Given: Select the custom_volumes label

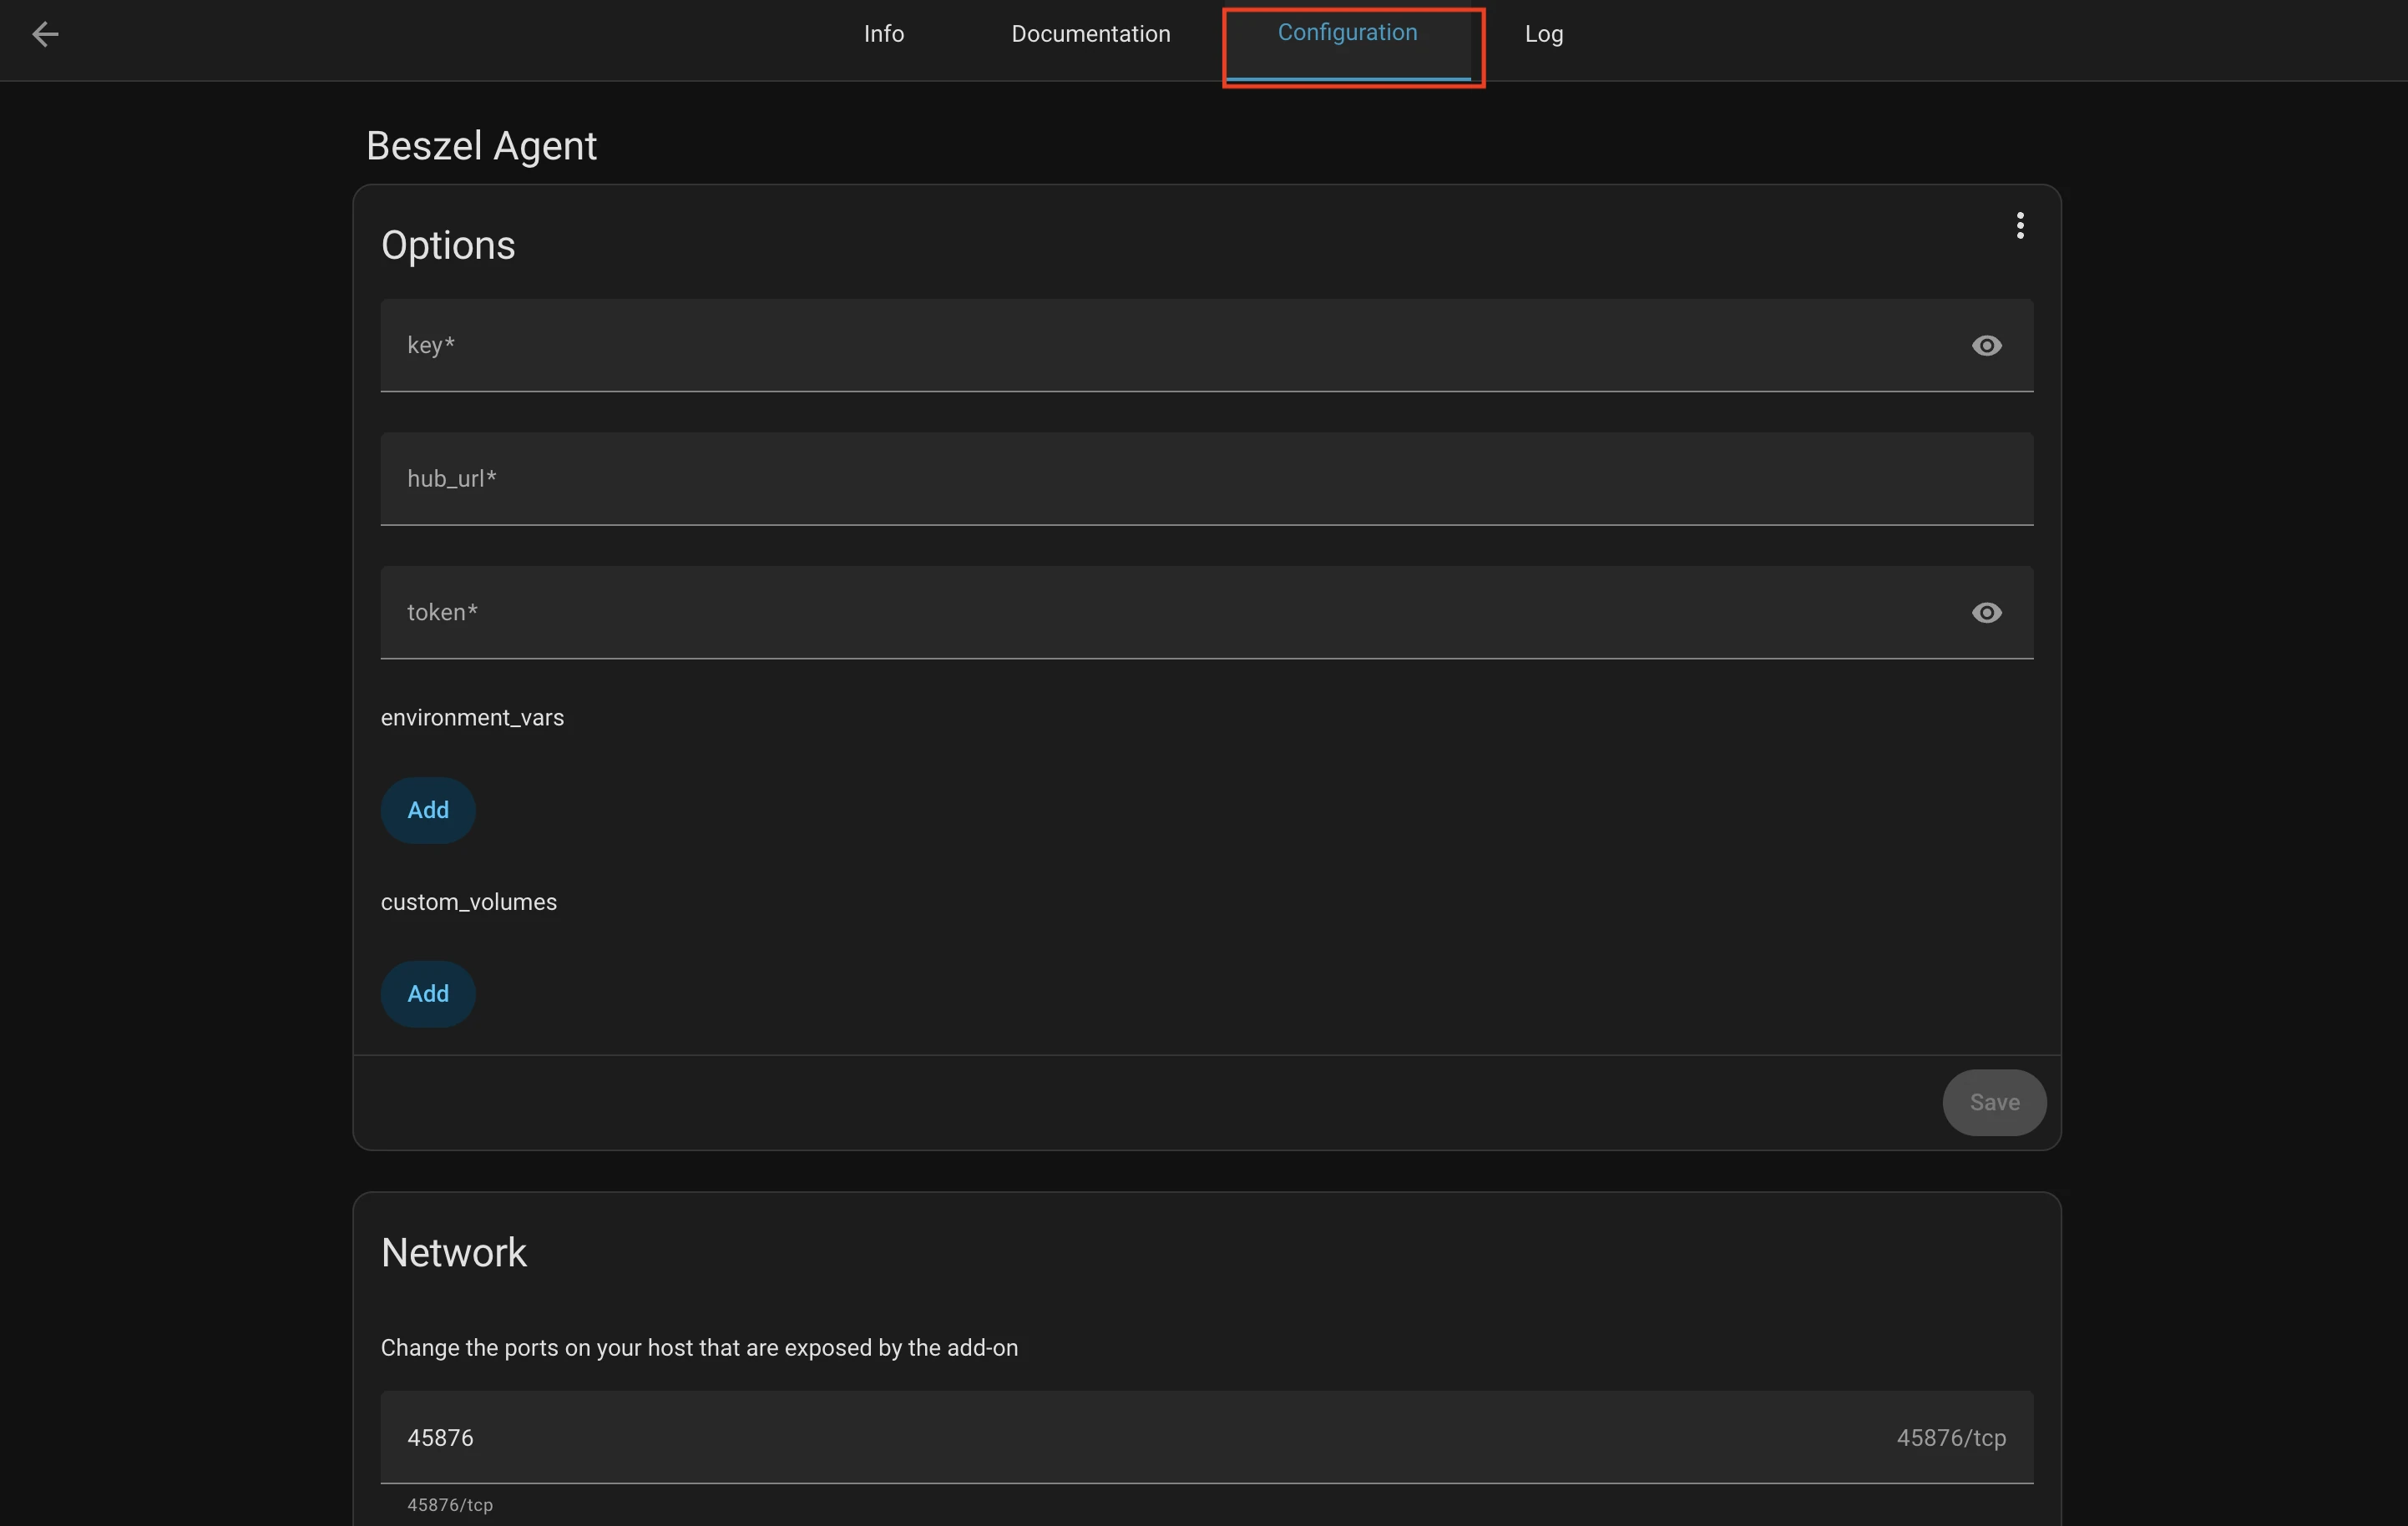Looking at the screenshot, I should [x=469, y=902].
